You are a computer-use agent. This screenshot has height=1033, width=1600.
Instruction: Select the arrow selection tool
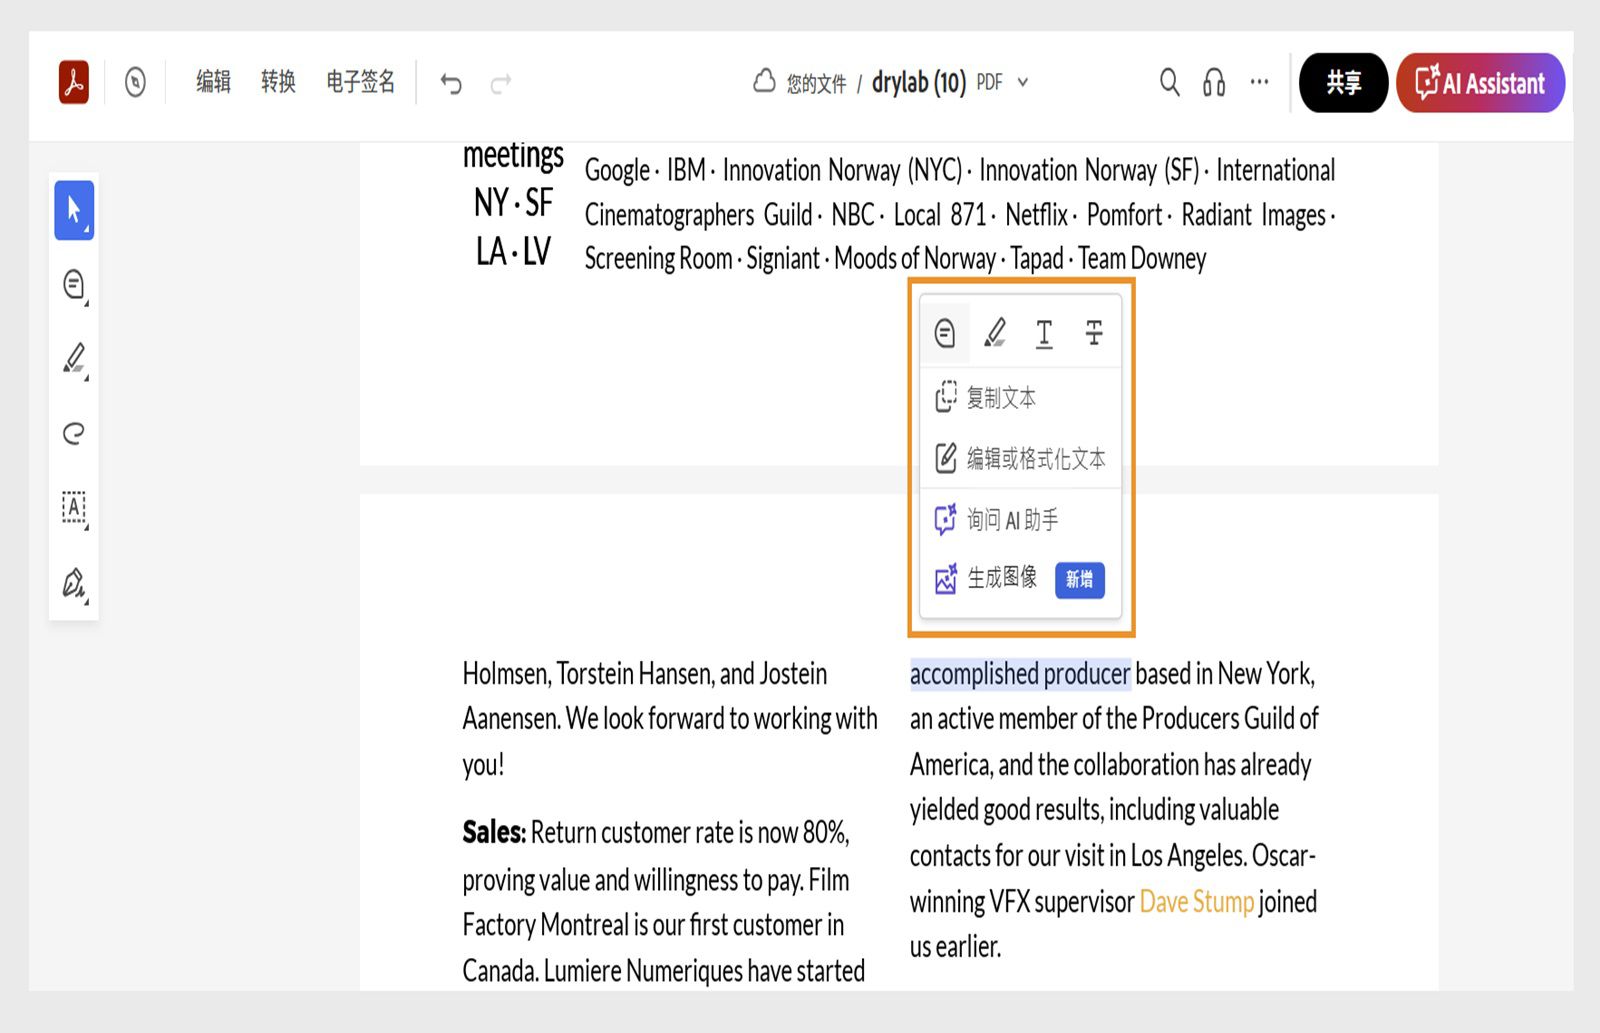74,210
